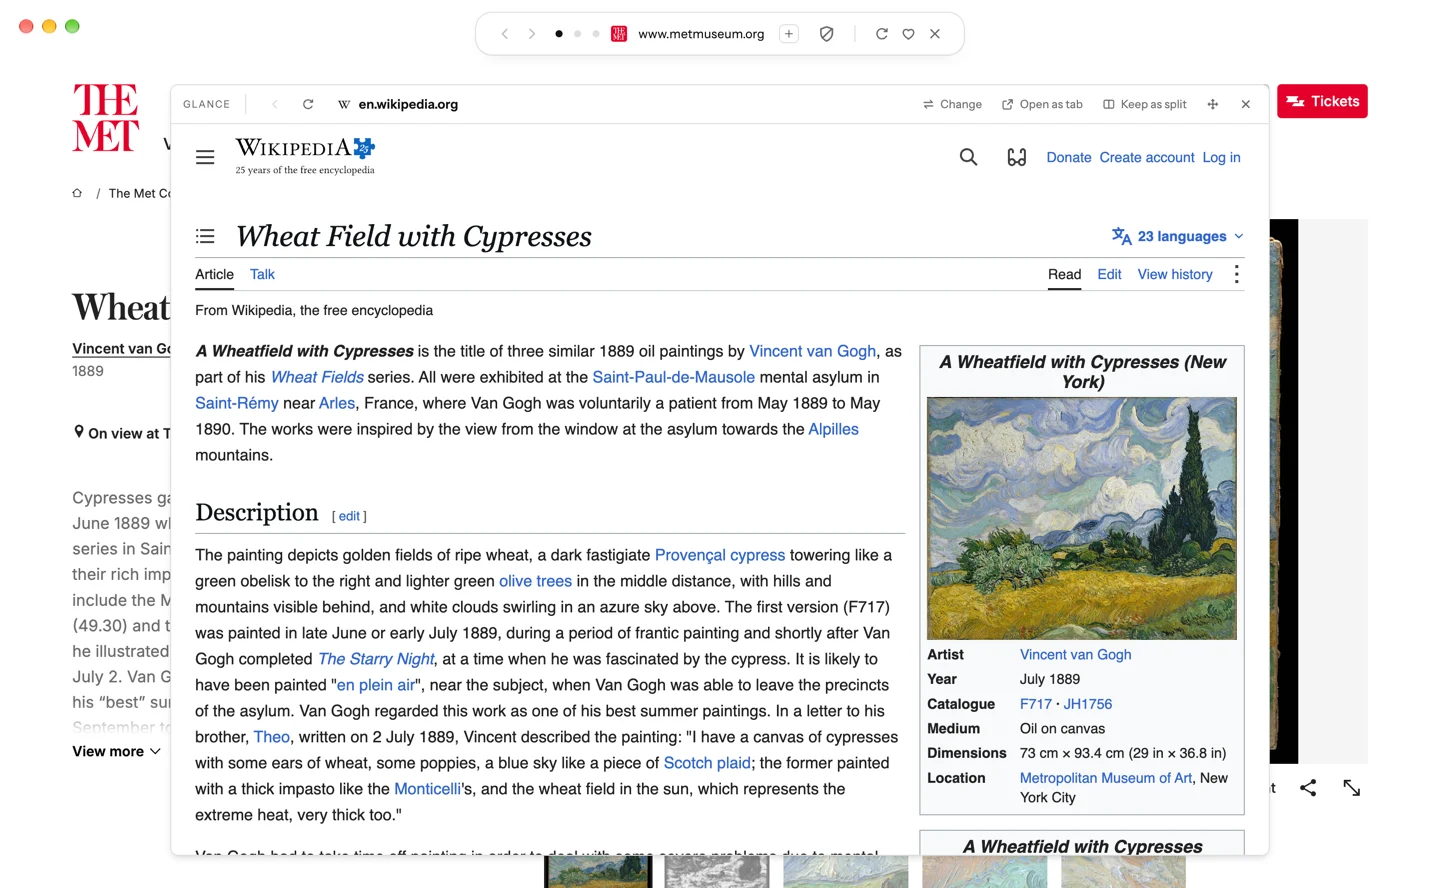Open the View history tab

1175,274
